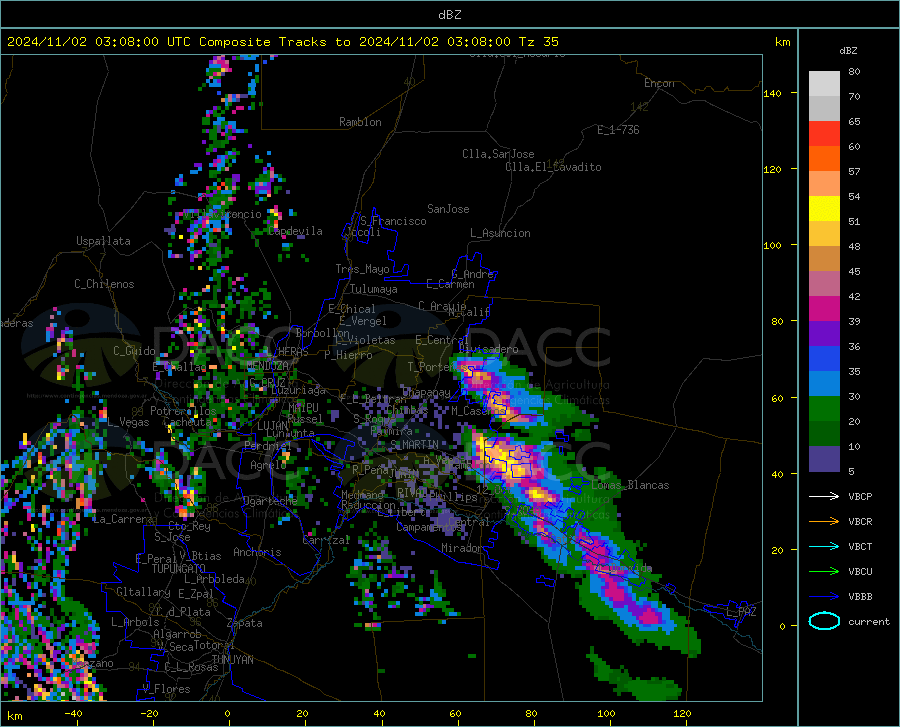This screenshot has height=727, width=900.
Task: Click the 'L_PAZ' map label
Action: pos(741,612)
